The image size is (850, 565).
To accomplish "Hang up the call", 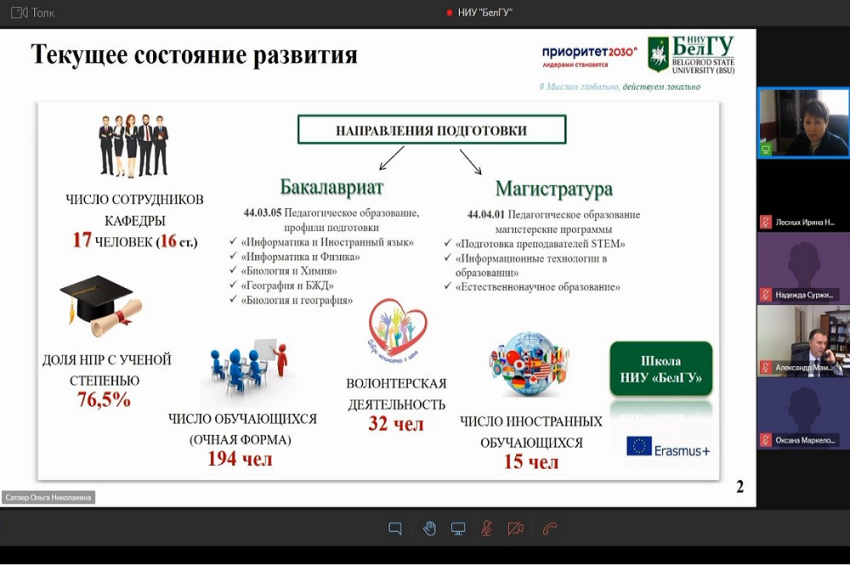I will tap(549, 529).
